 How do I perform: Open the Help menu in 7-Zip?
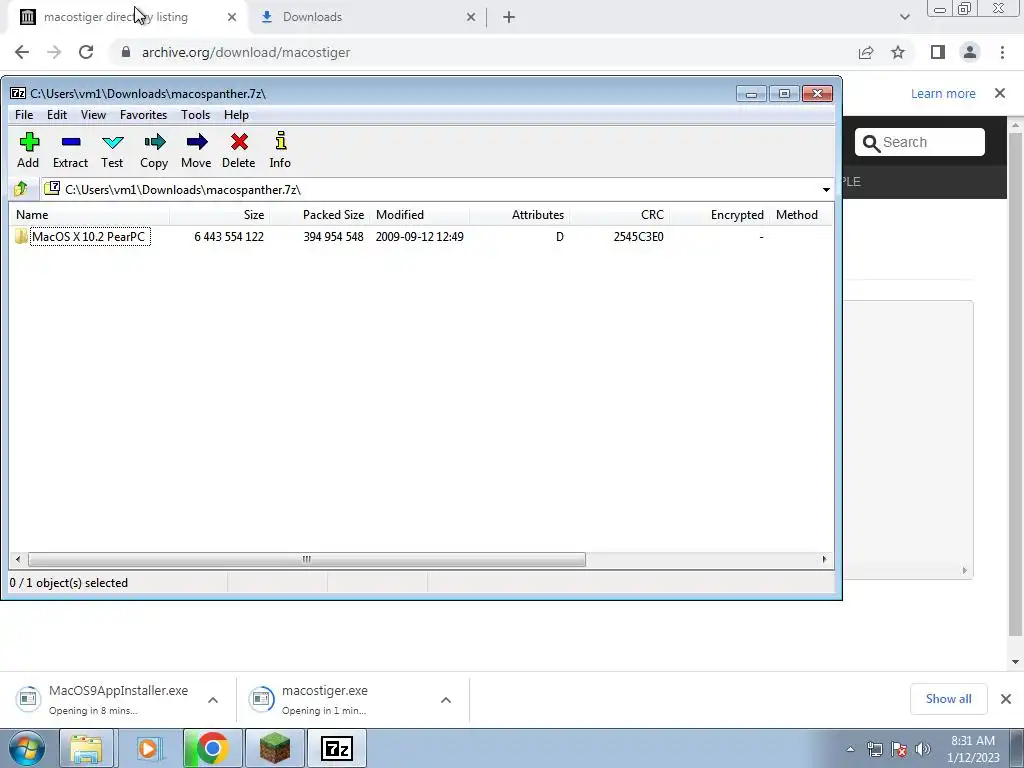coord(236,115)
